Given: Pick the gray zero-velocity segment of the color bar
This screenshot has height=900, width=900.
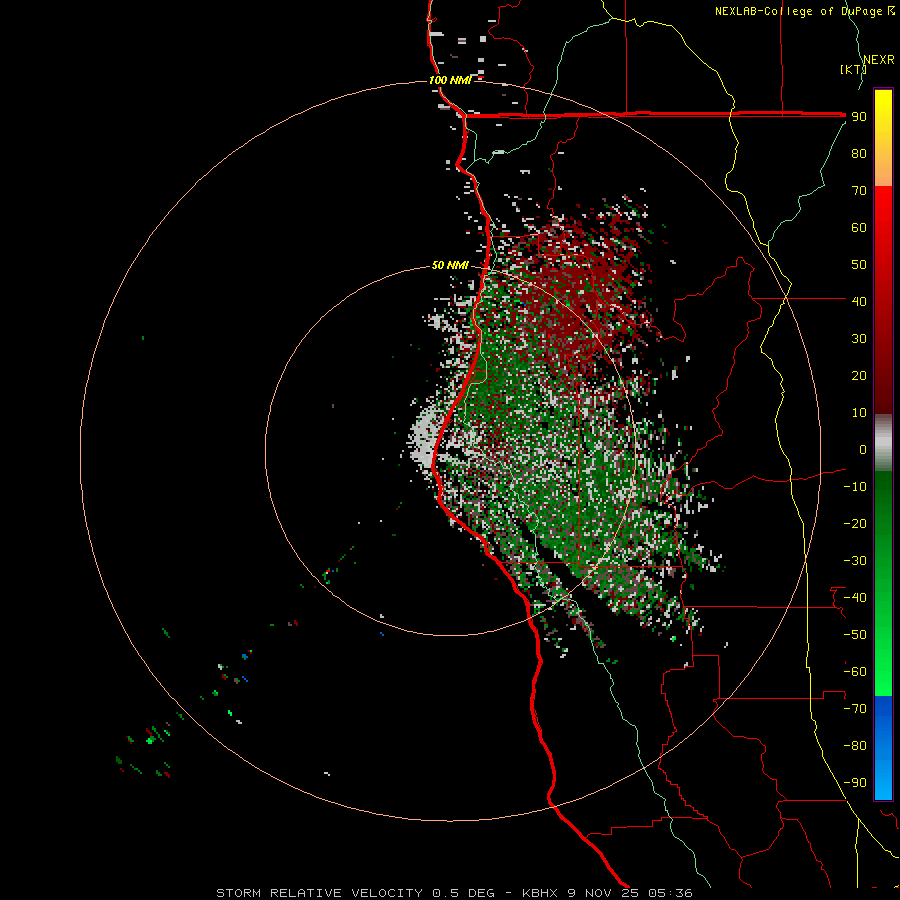Looking at the screenshot, I should point(883,442).
